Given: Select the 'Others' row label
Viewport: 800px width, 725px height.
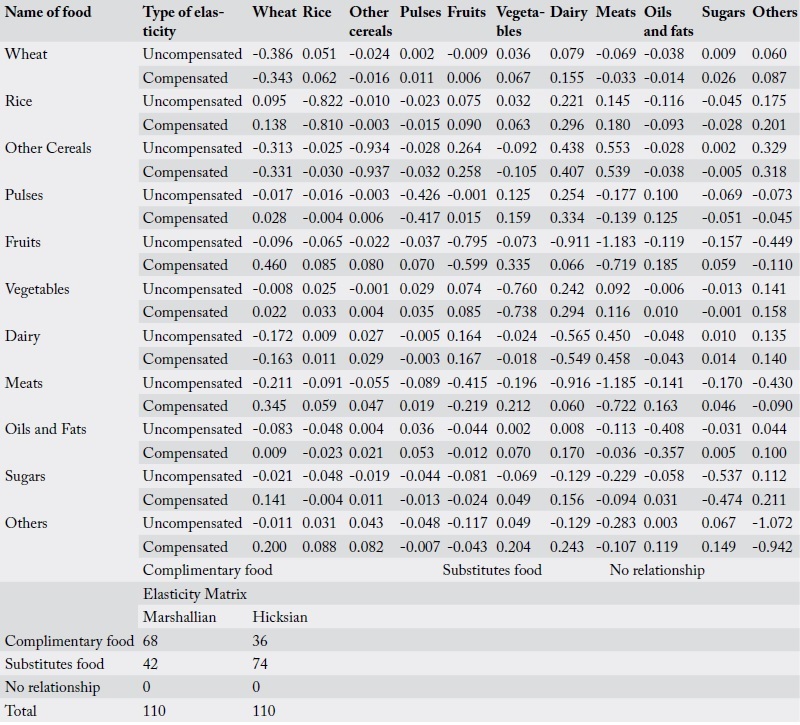Looking at the screenshot, I should (x=26, y=523).
